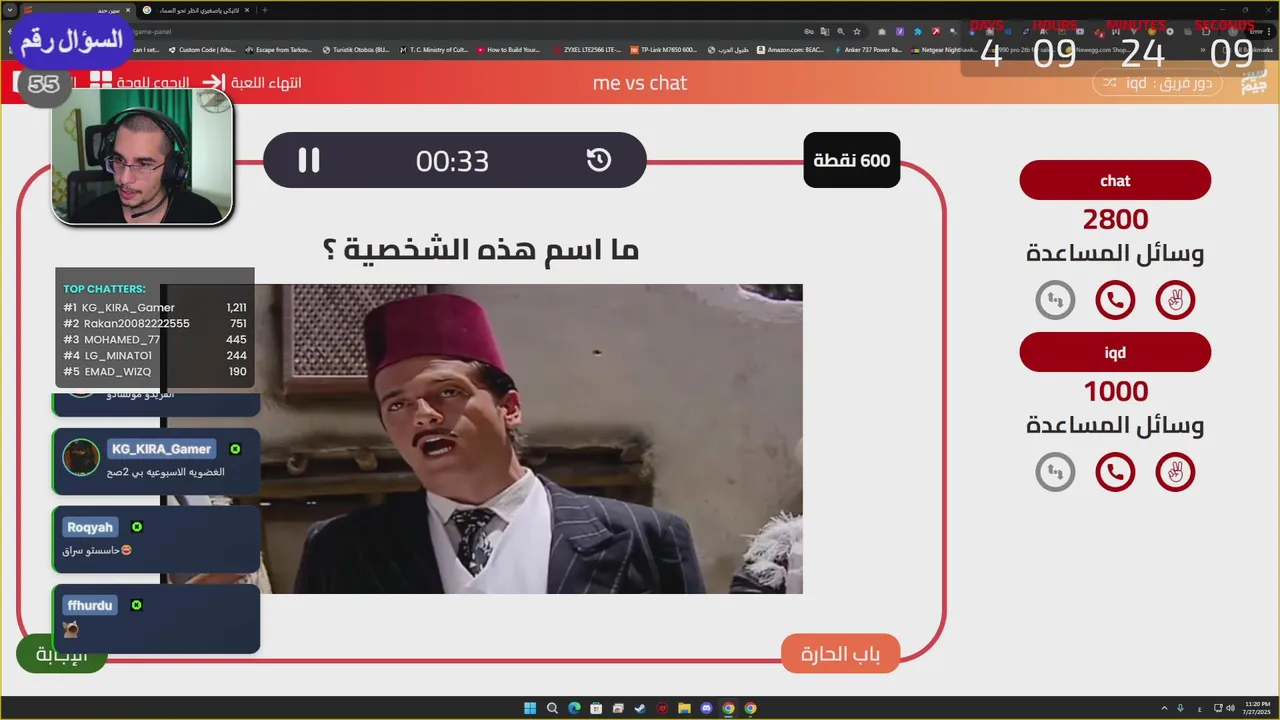1280x720 pixels.
Task: Open the TP-Link M7650 bookmark
Action: pos(663,49)
